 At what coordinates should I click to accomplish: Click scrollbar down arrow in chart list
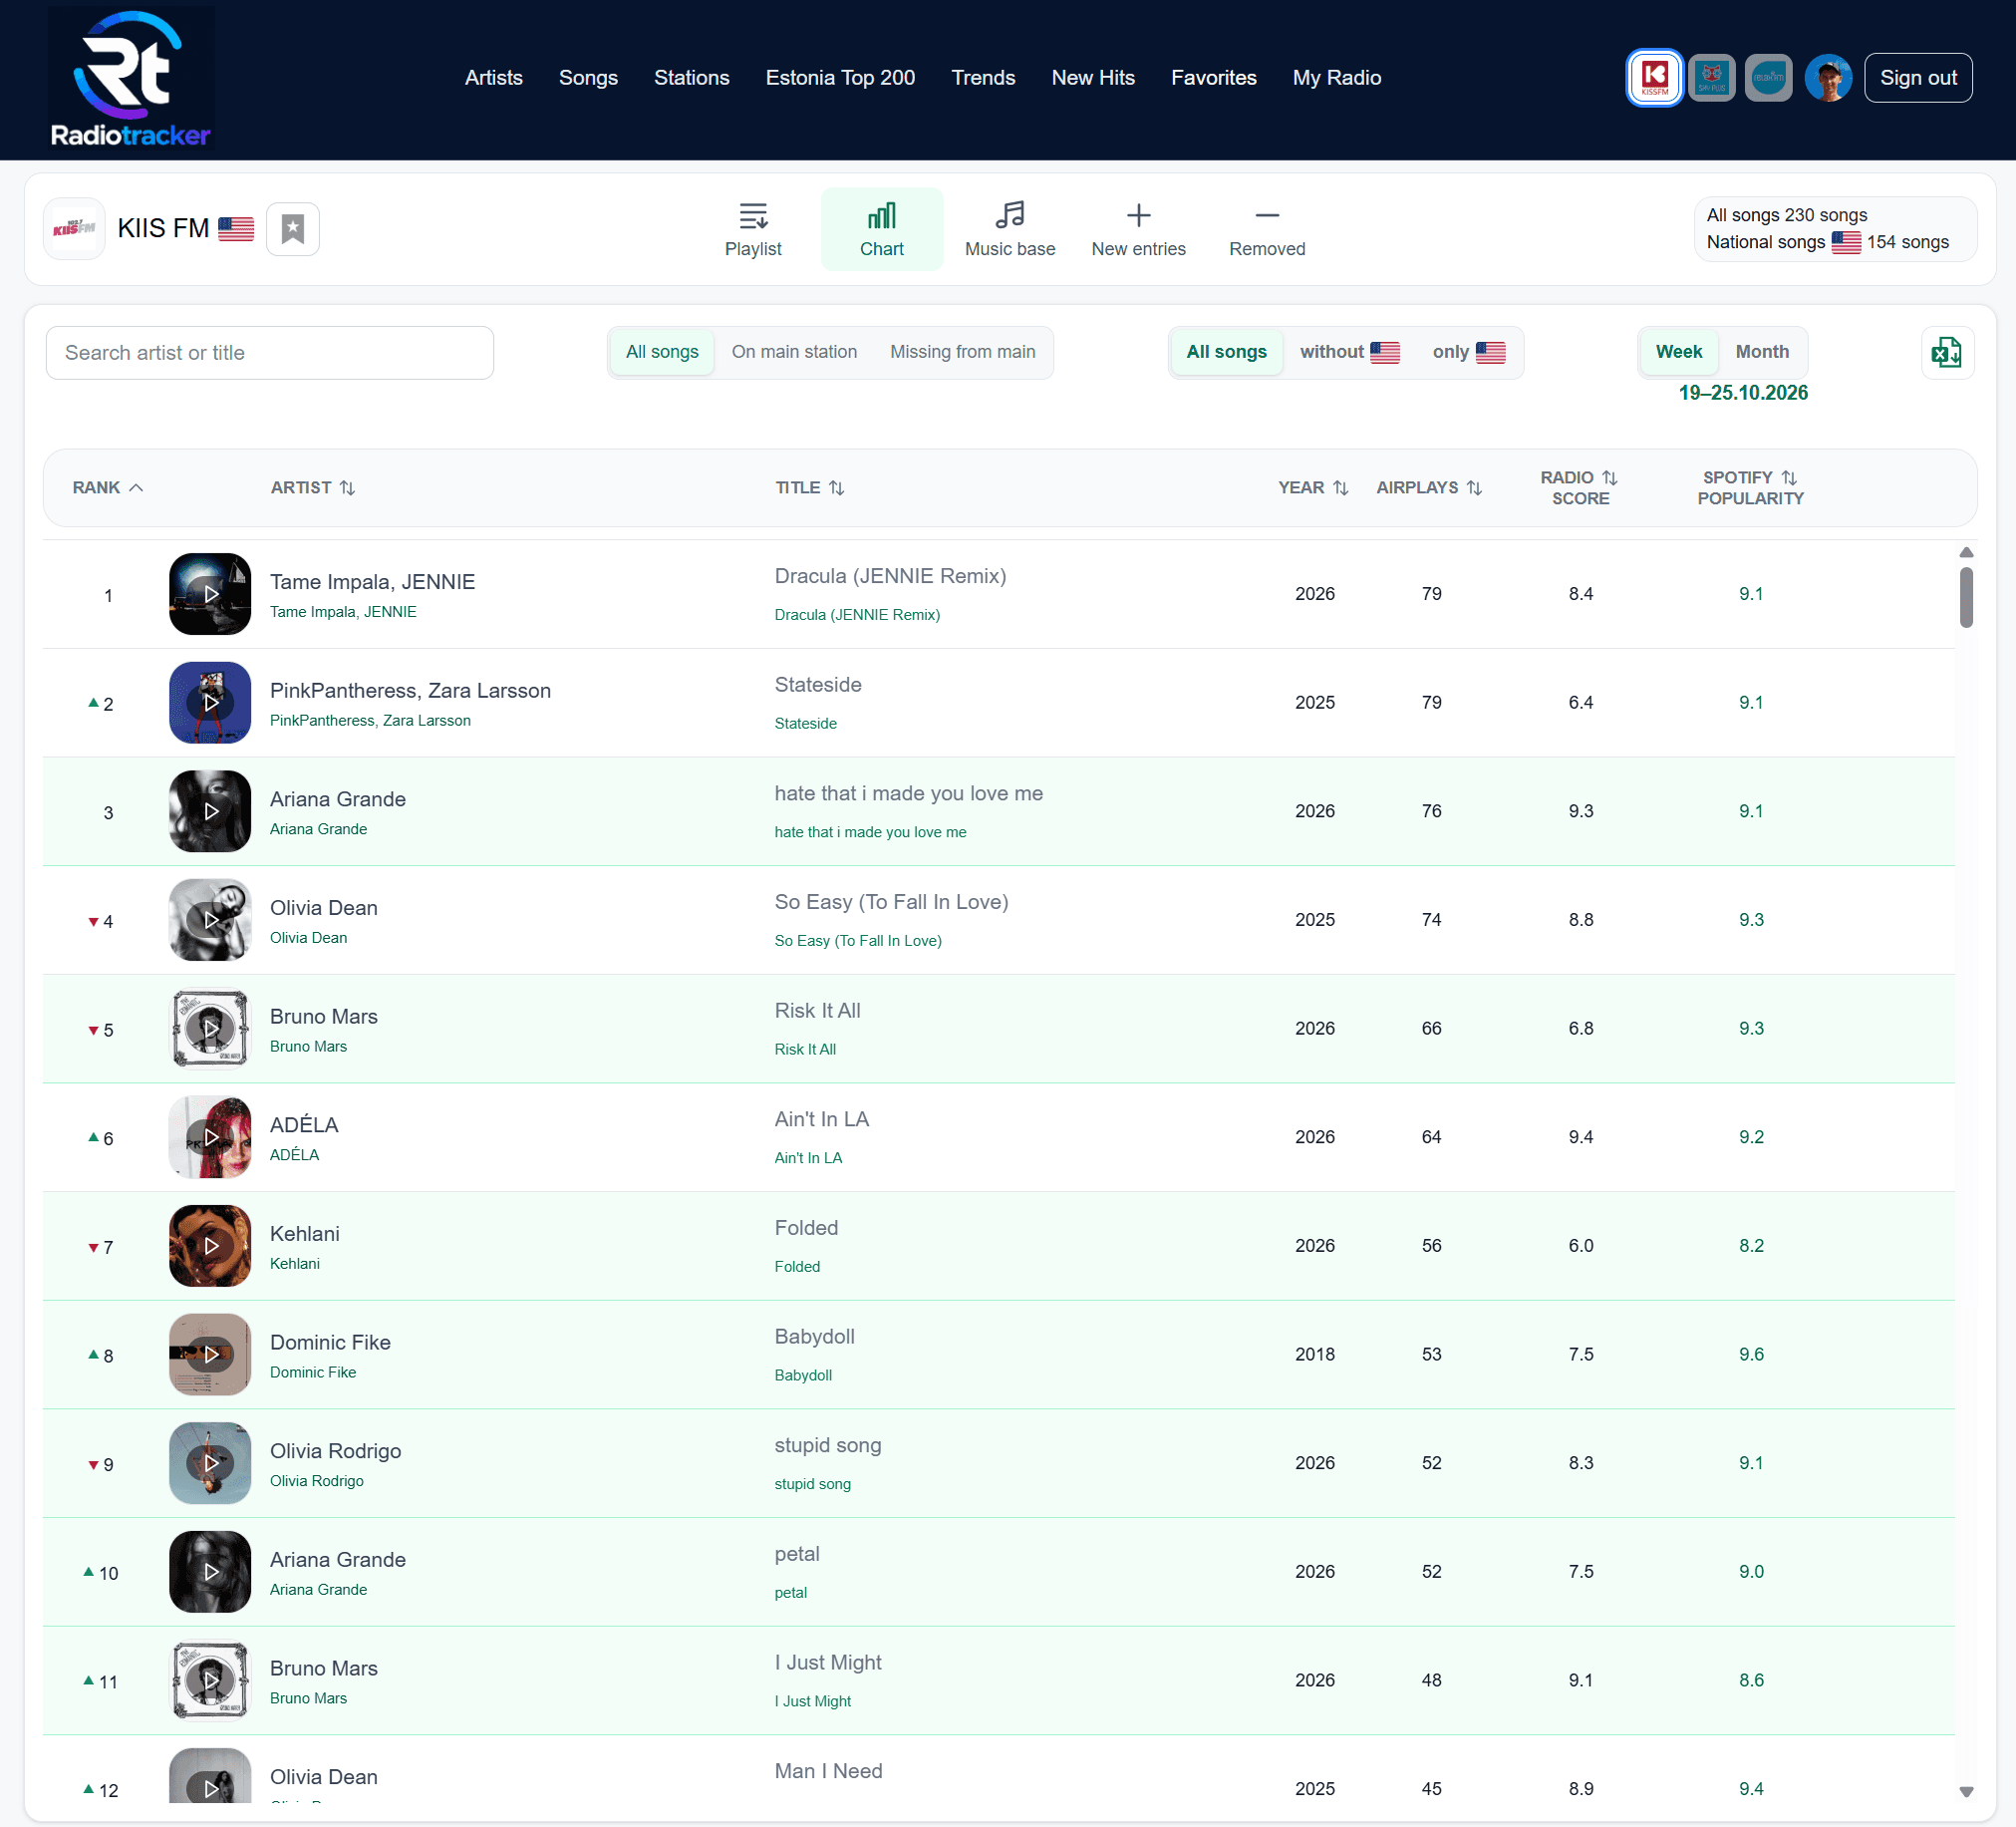click(1965, 1792)
